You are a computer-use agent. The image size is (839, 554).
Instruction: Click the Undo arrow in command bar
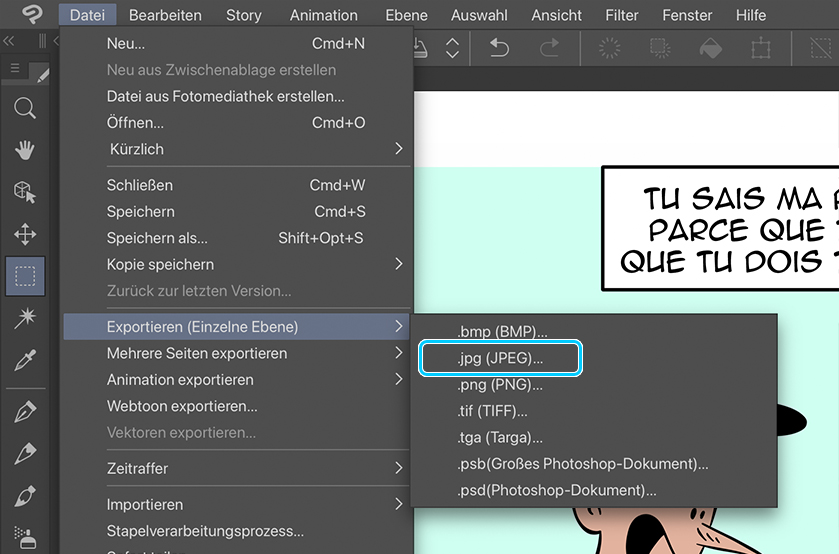[499, 48]
